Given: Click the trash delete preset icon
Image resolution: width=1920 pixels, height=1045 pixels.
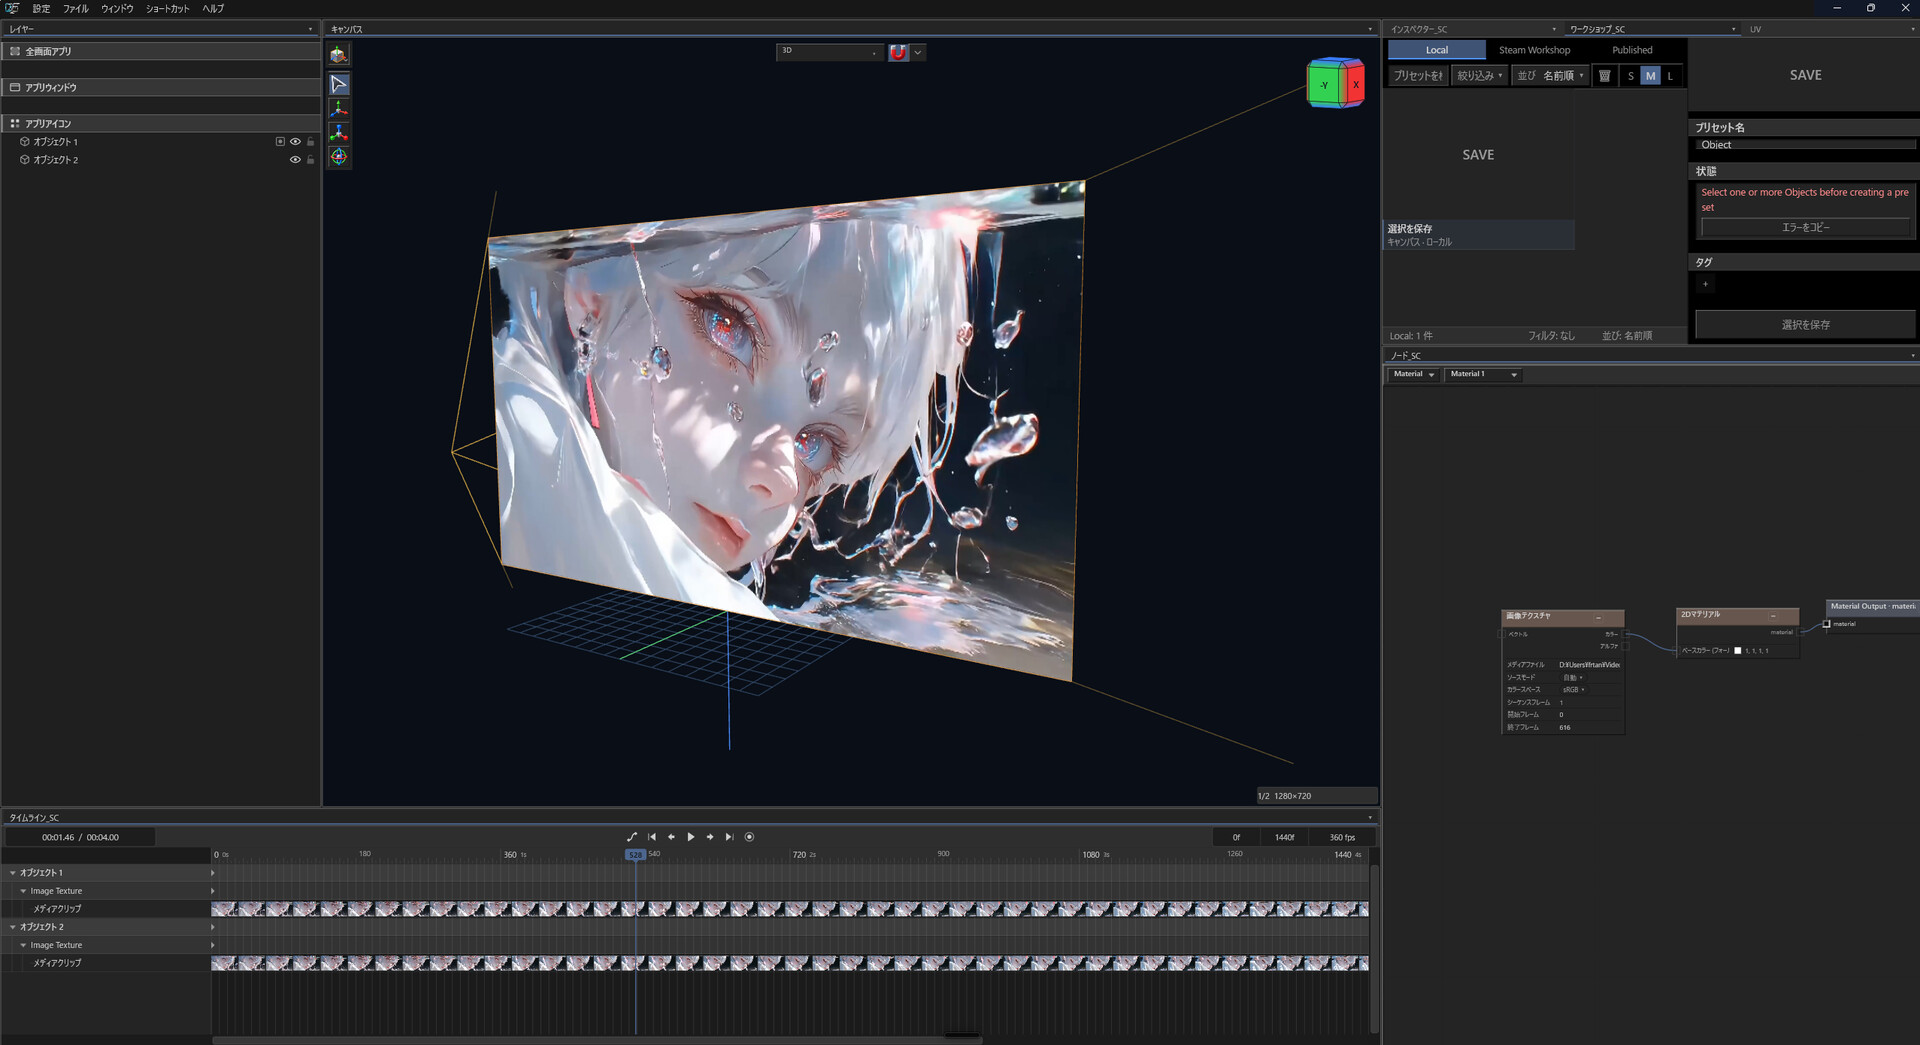Looking at the screenshot, I should click(1604, 76).
